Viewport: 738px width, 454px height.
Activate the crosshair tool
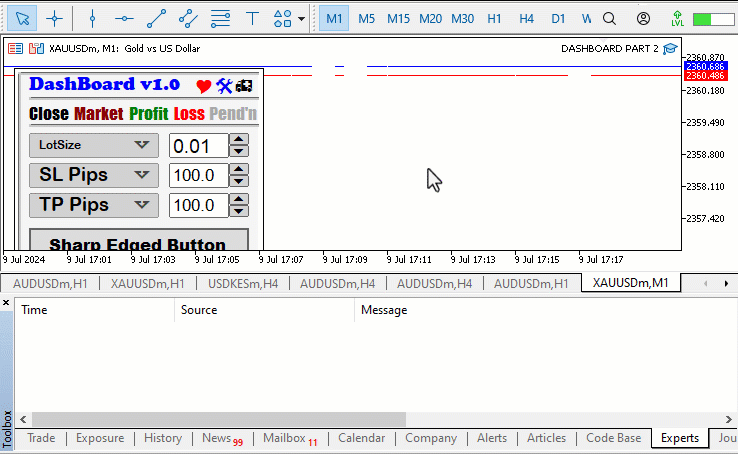(x=55, y=19)
